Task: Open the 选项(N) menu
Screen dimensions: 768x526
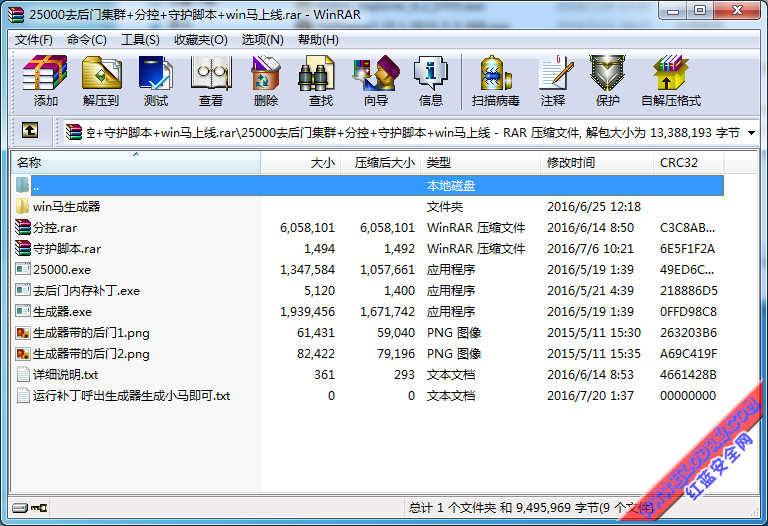Action: tap(263, 40)
